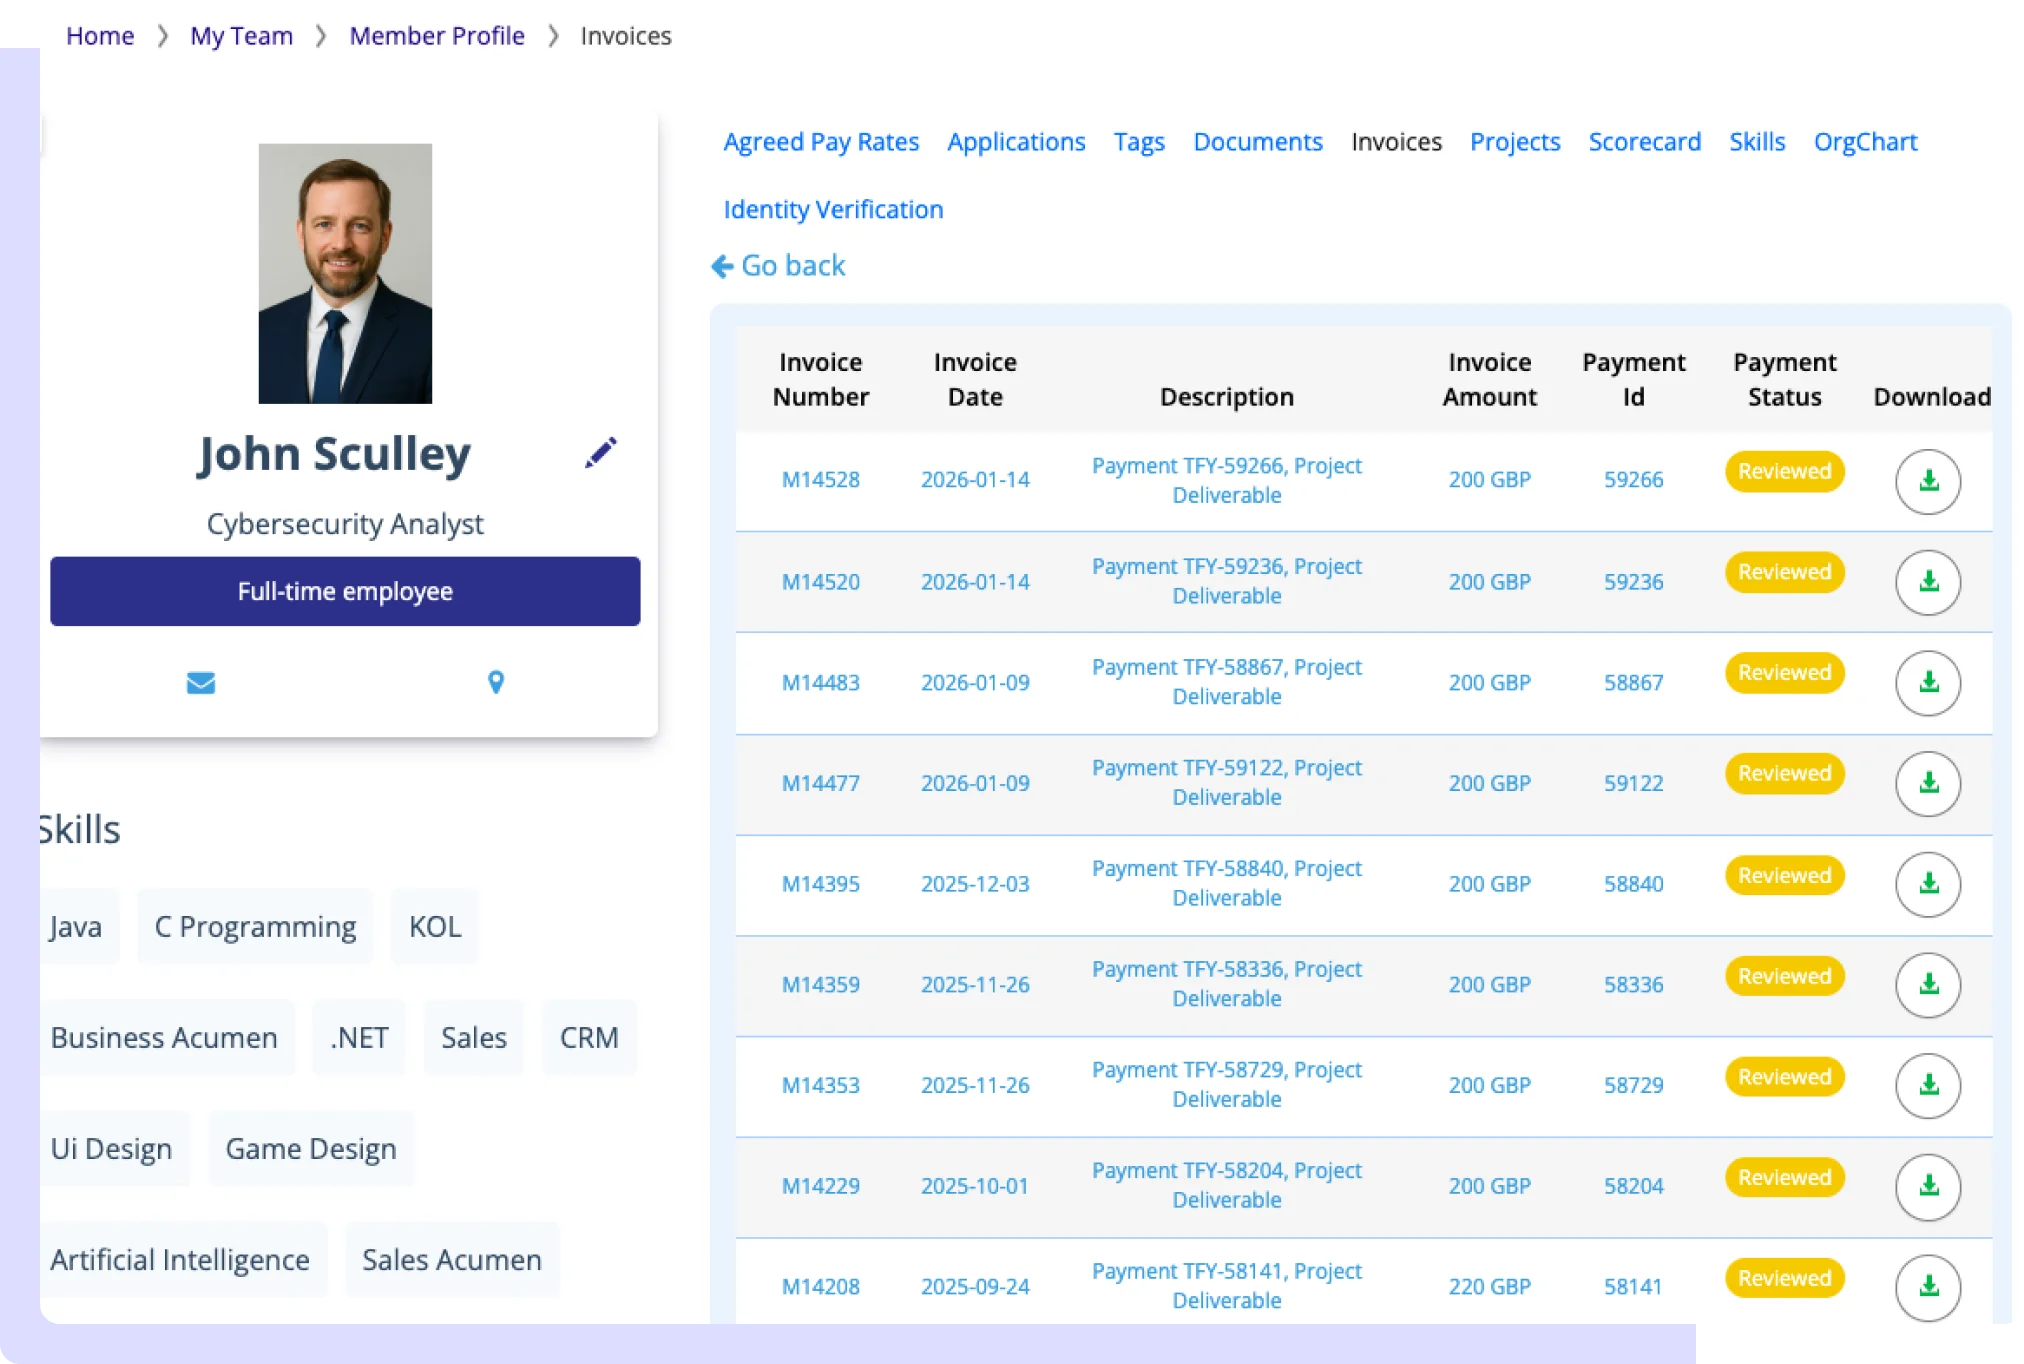
Task: Download invoice M14229
Action: coord(1928,1186)
